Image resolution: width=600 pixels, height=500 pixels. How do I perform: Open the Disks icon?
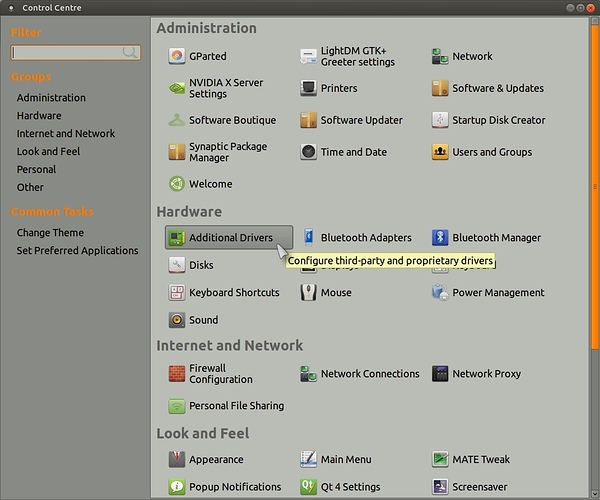177,265
